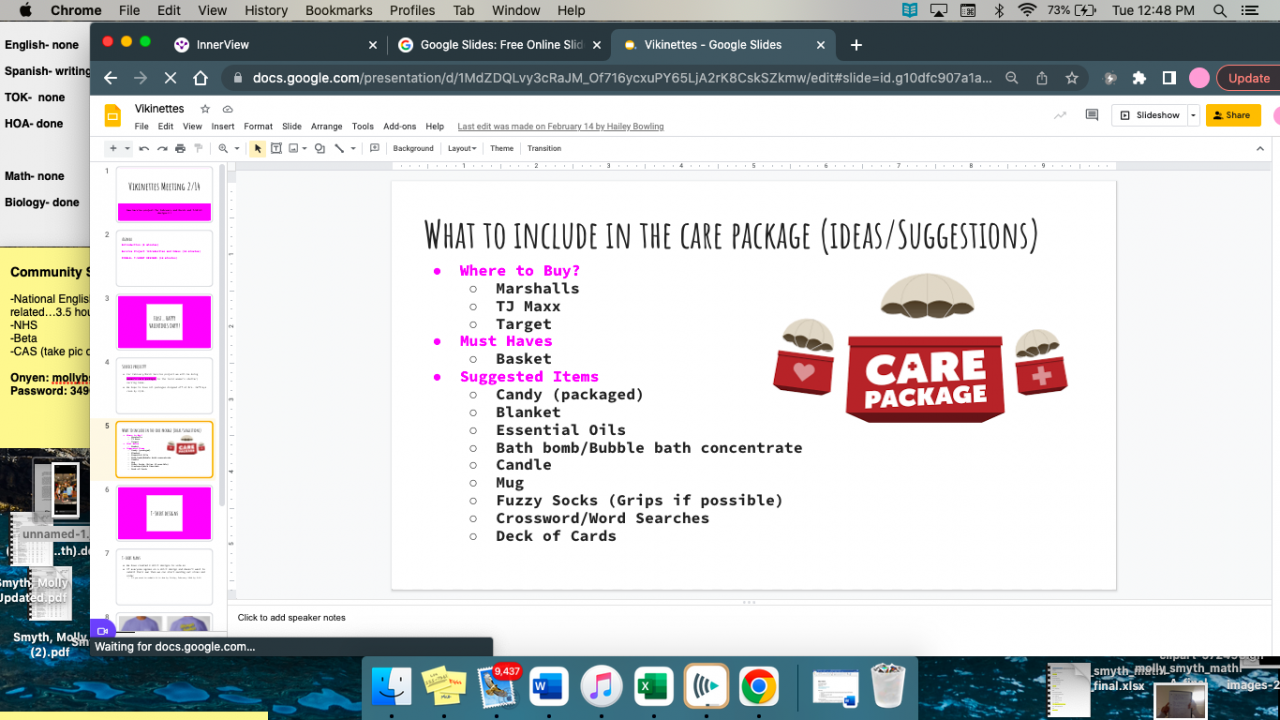The image size is (1280, 720).
Task: Open the File menu in Slides
Action: [x=141, y=127]
